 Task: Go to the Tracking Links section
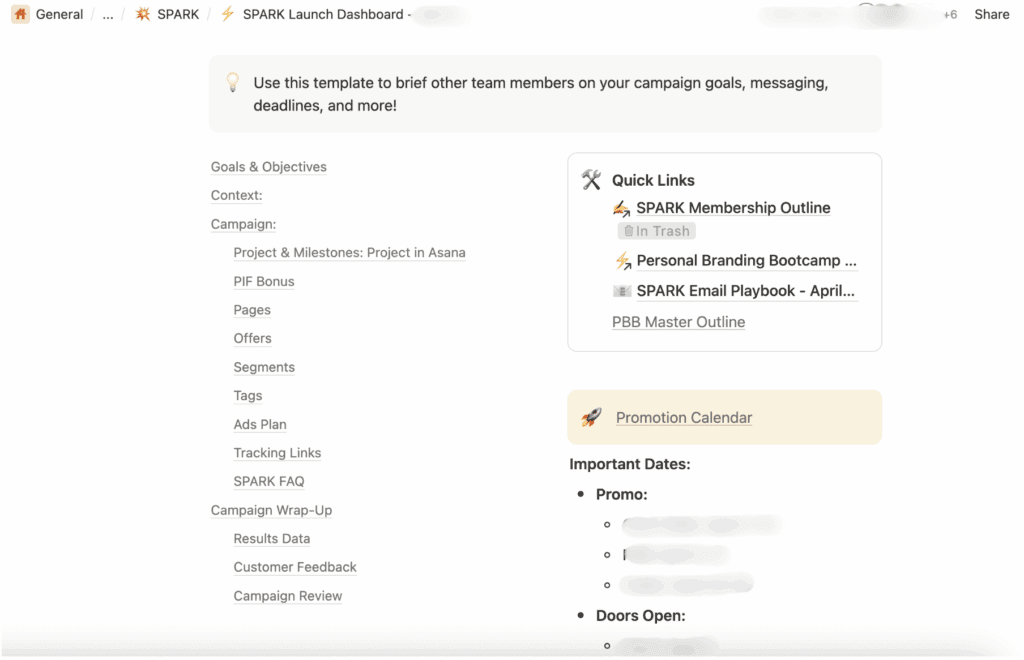pos(278,452)
